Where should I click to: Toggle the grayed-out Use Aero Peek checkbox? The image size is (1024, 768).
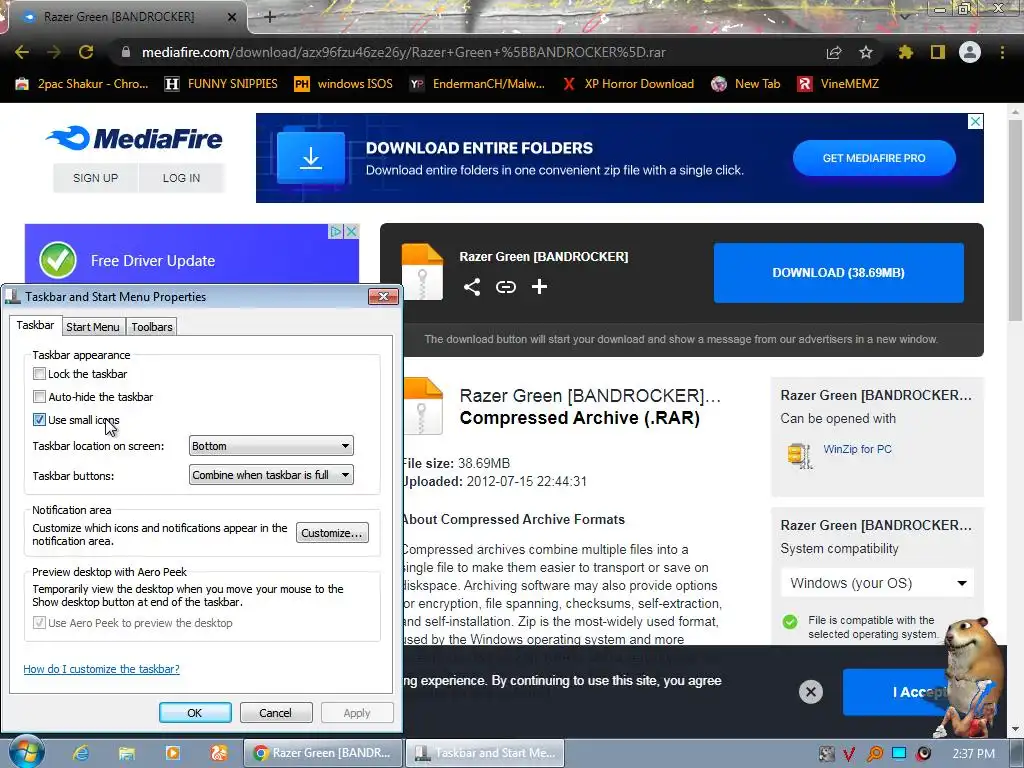[39, 622]
